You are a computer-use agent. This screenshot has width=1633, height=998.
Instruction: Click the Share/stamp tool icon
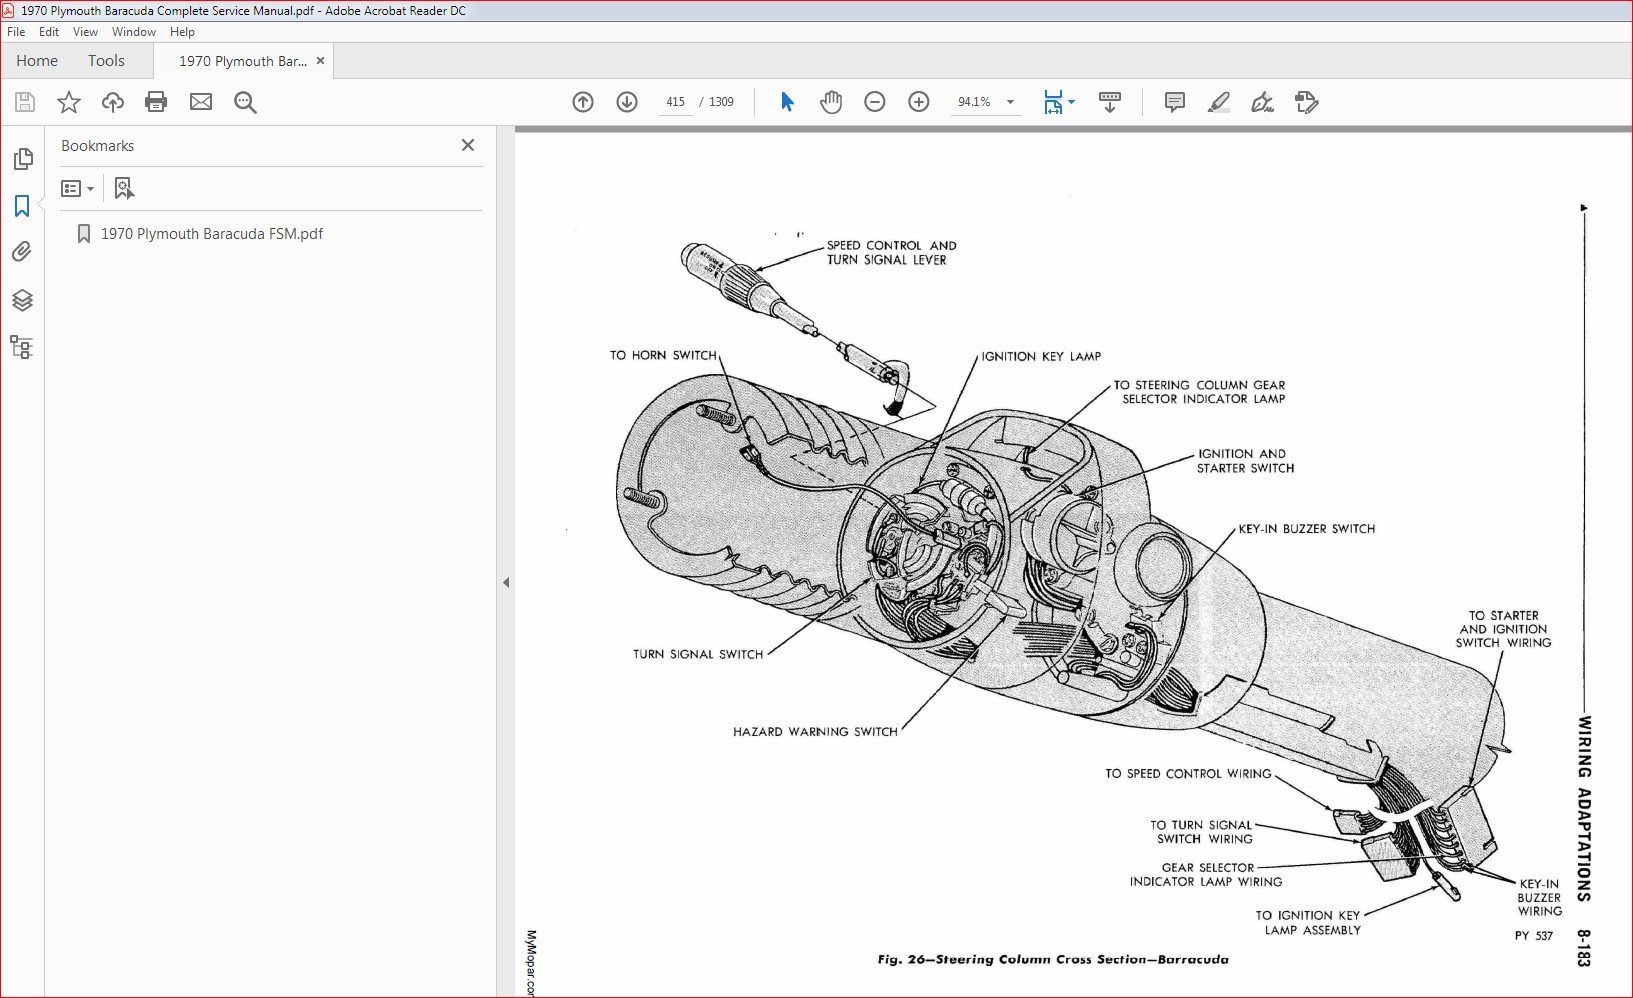pyautogui.click(x=1307, y=102)
